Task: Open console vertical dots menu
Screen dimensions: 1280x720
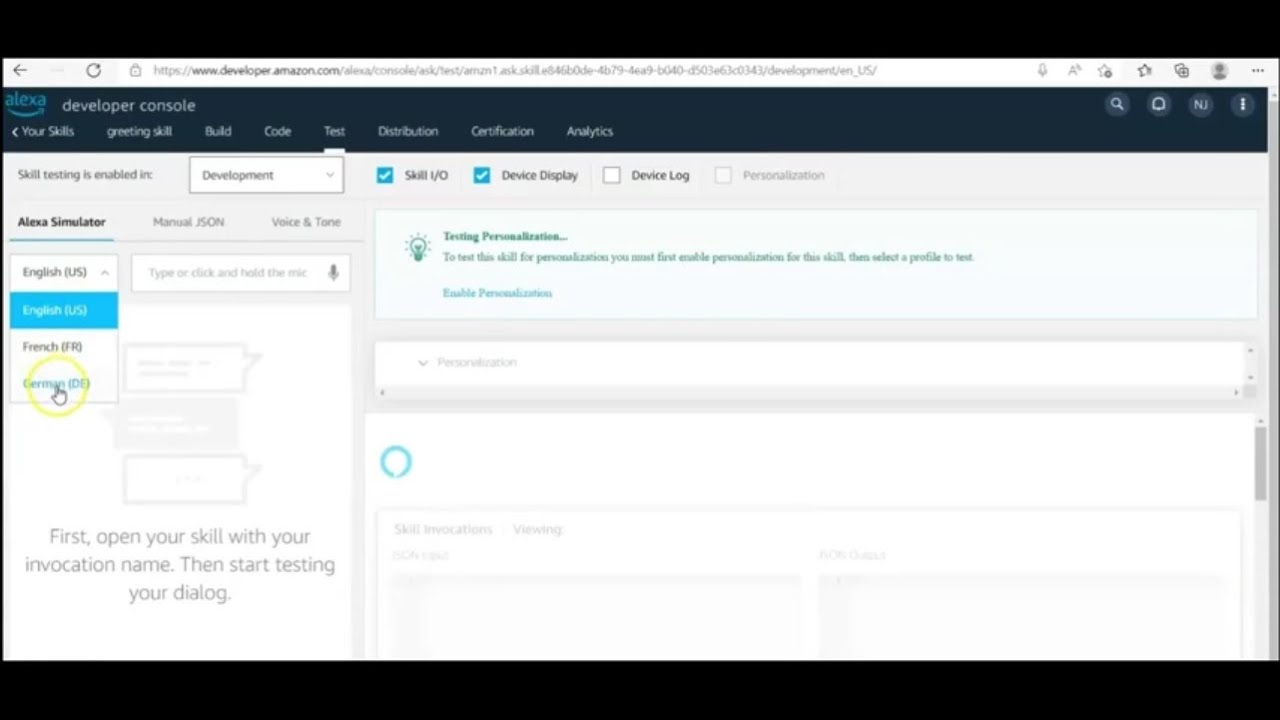Action: [x=1243, y=104]
